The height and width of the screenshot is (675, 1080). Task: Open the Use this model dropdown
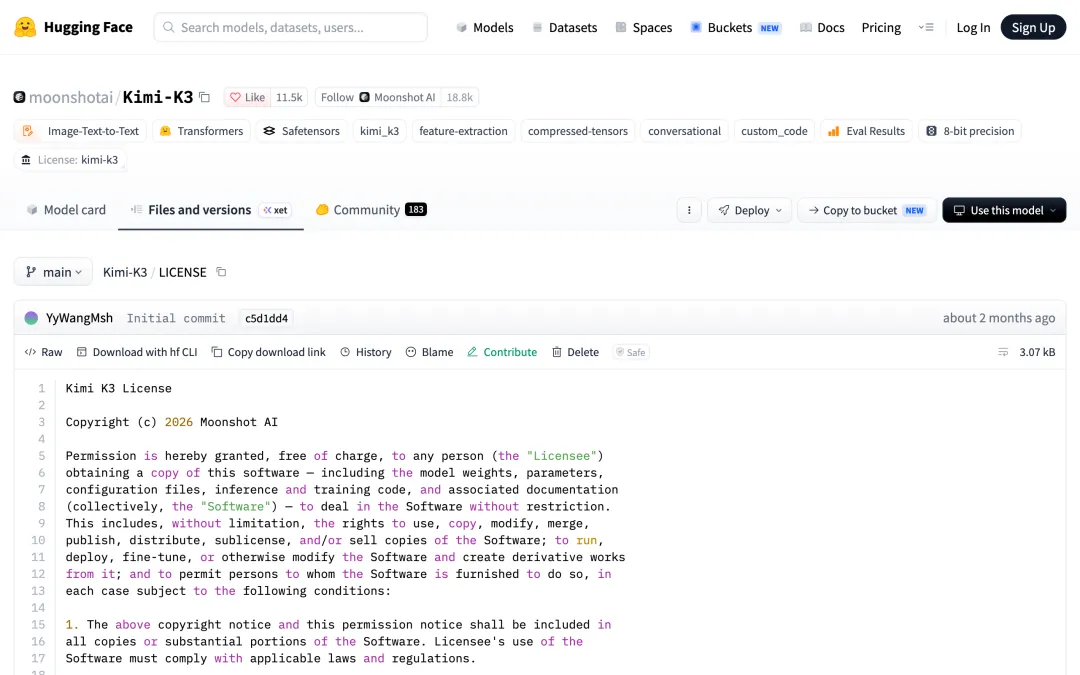coord(1004,210)
